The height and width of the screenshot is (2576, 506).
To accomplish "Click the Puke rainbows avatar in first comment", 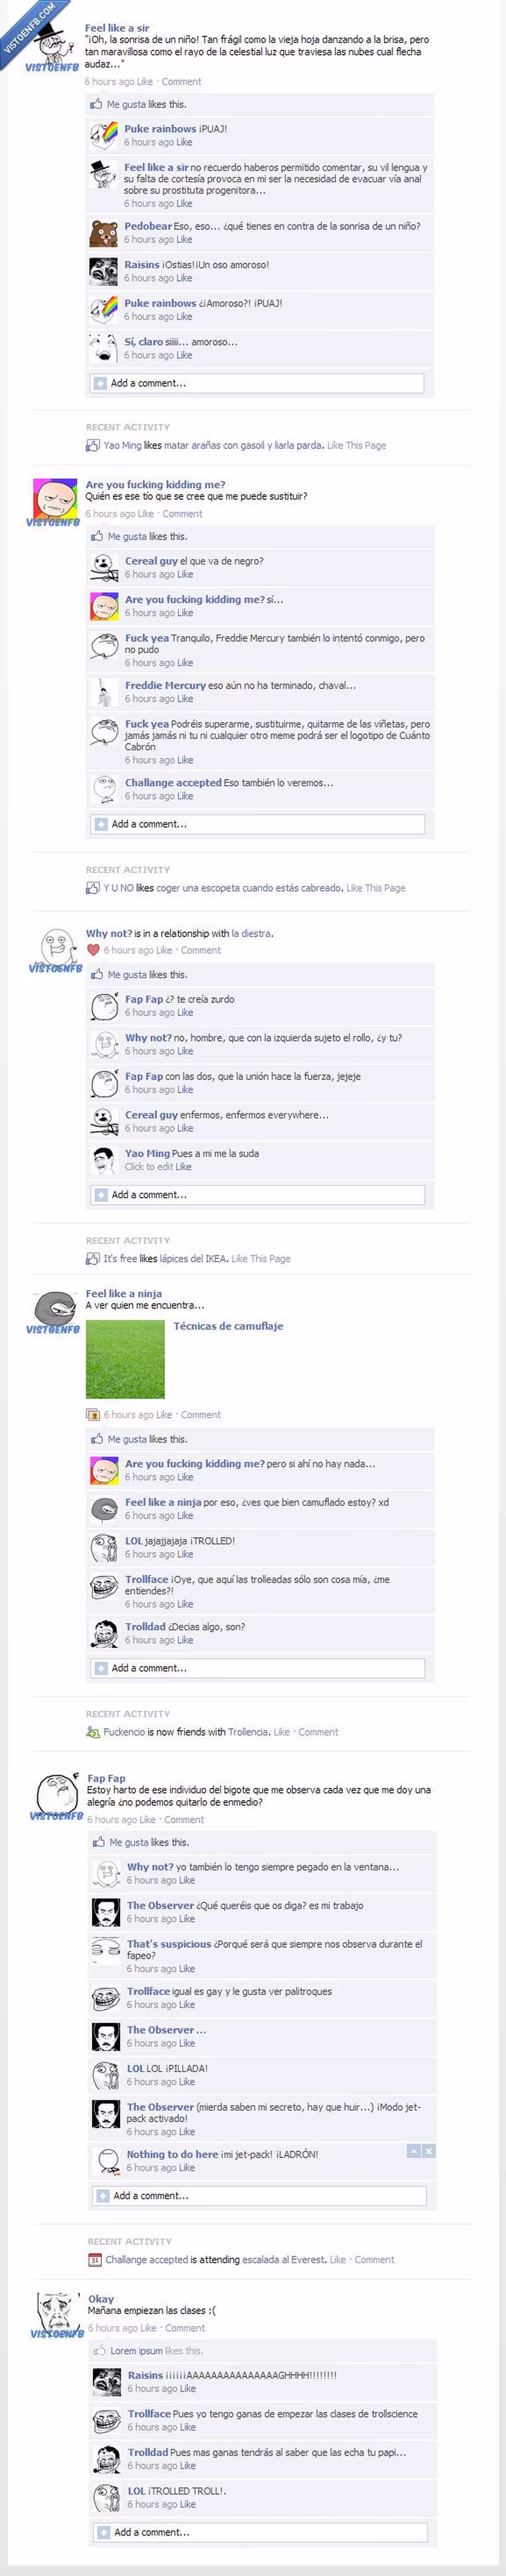I will [104, 135].
